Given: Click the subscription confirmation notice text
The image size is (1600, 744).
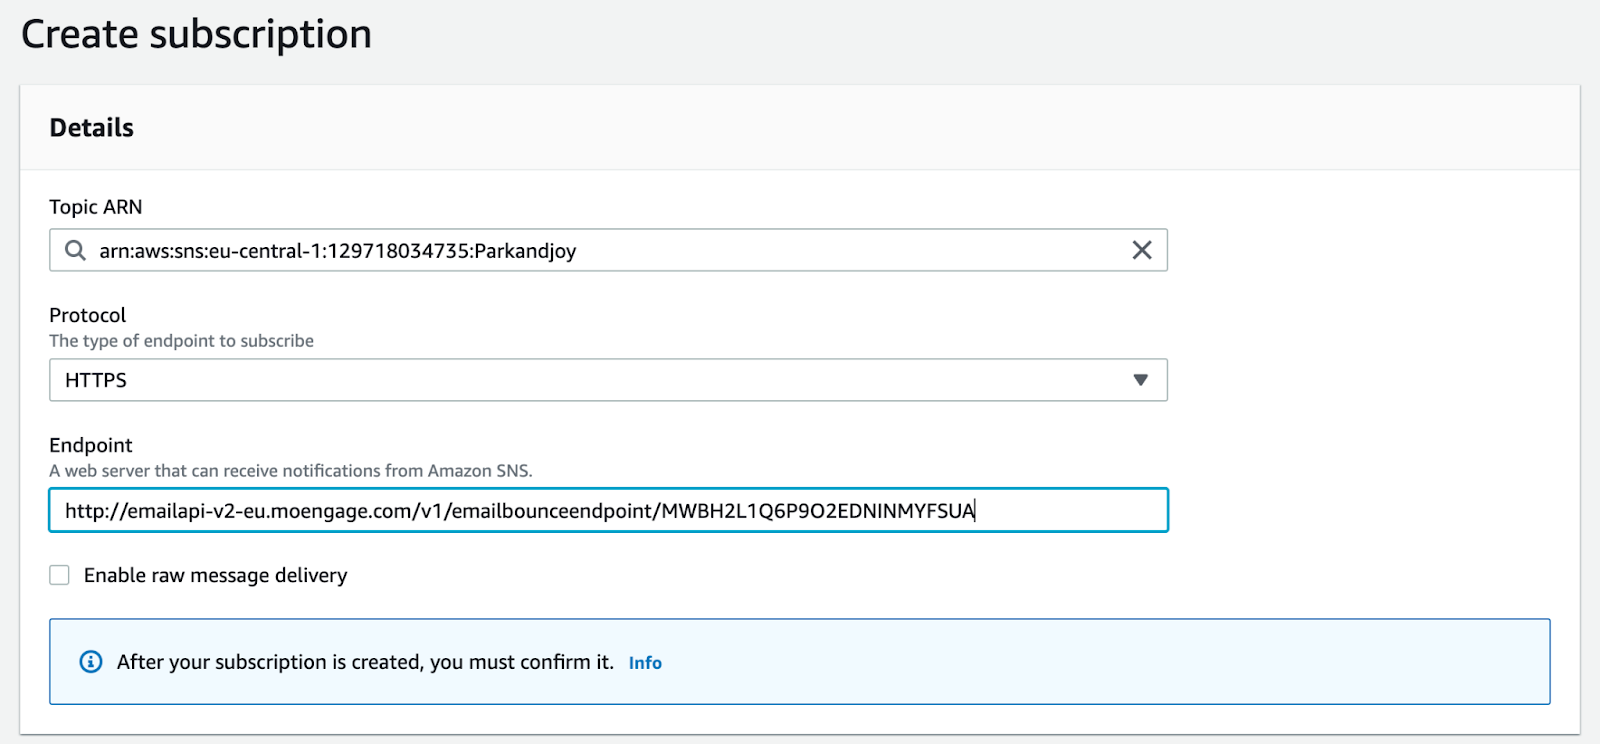Looking at the screenshot, I should [365, 662].
